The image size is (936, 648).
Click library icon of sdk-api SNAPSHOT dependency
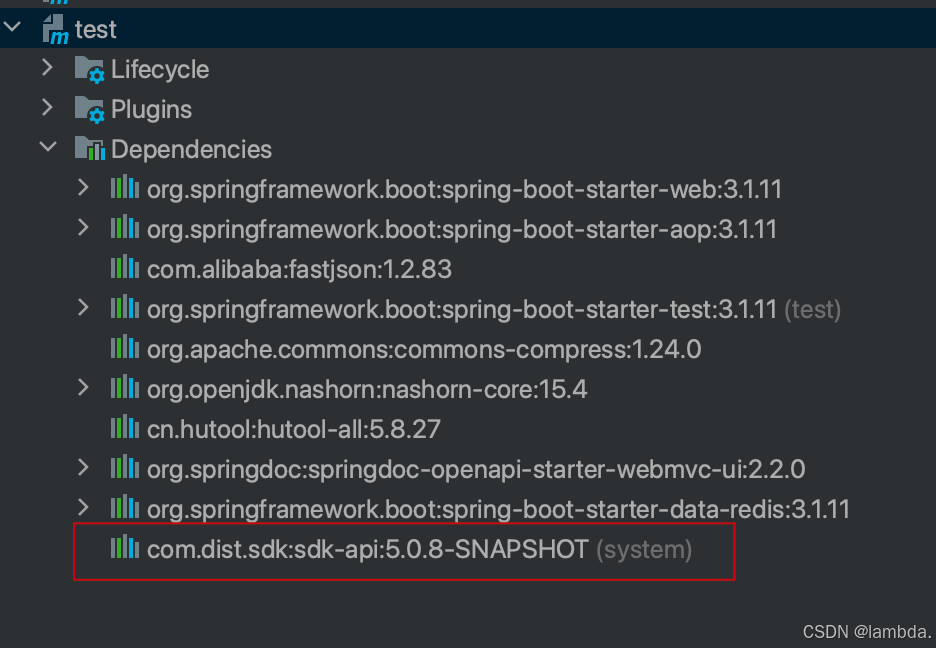point(125,548)
